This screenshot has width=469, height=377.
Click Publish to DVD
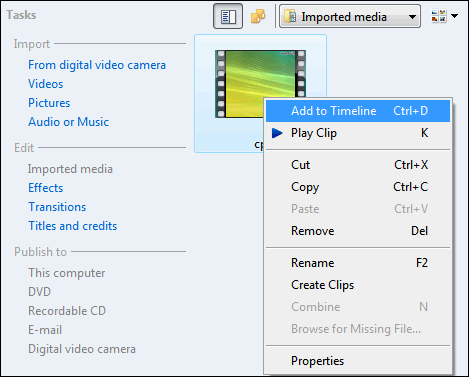tap(39, 292)
